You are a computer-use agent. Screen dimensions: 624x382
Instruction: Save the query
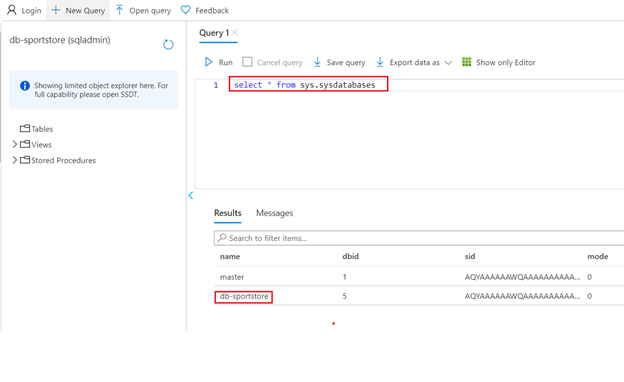click(x=339, y=62)
